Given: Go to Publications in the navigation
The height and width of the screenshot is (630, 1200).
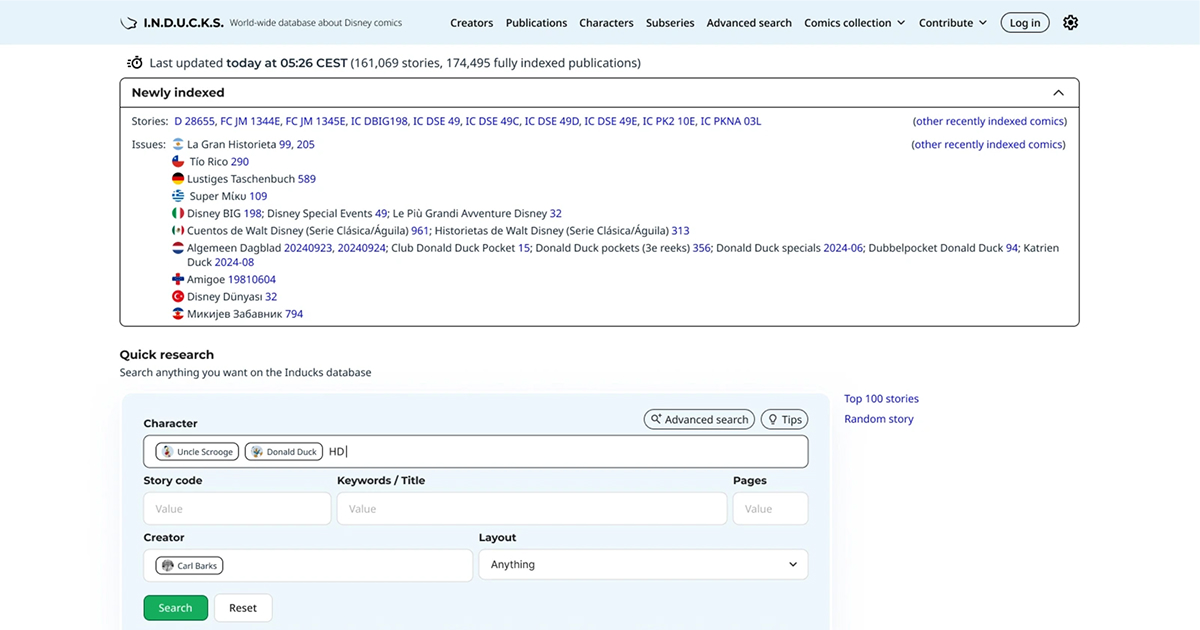Looking at the screenshot, I should [x=536, y=23].
